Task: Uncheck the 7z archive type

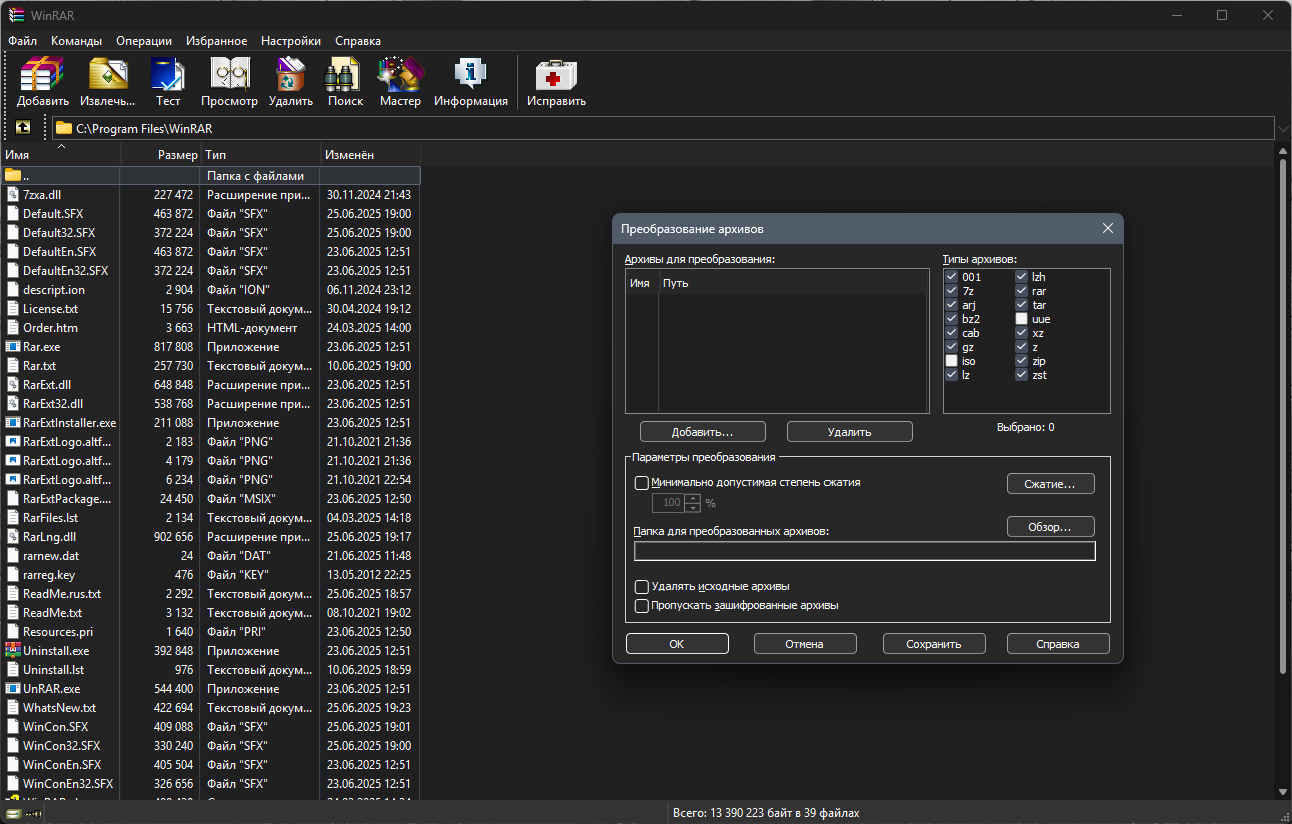Action: [952, 291]
